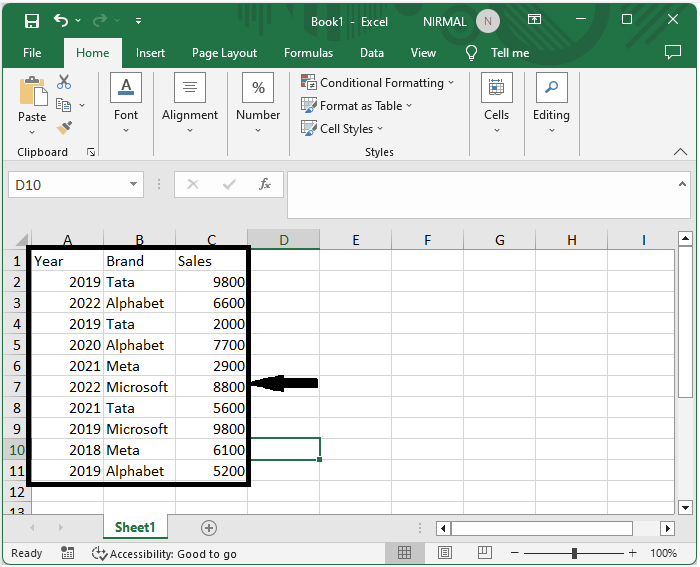Expand the Editing group button
The image size is (700, 567).
(551, 104)
